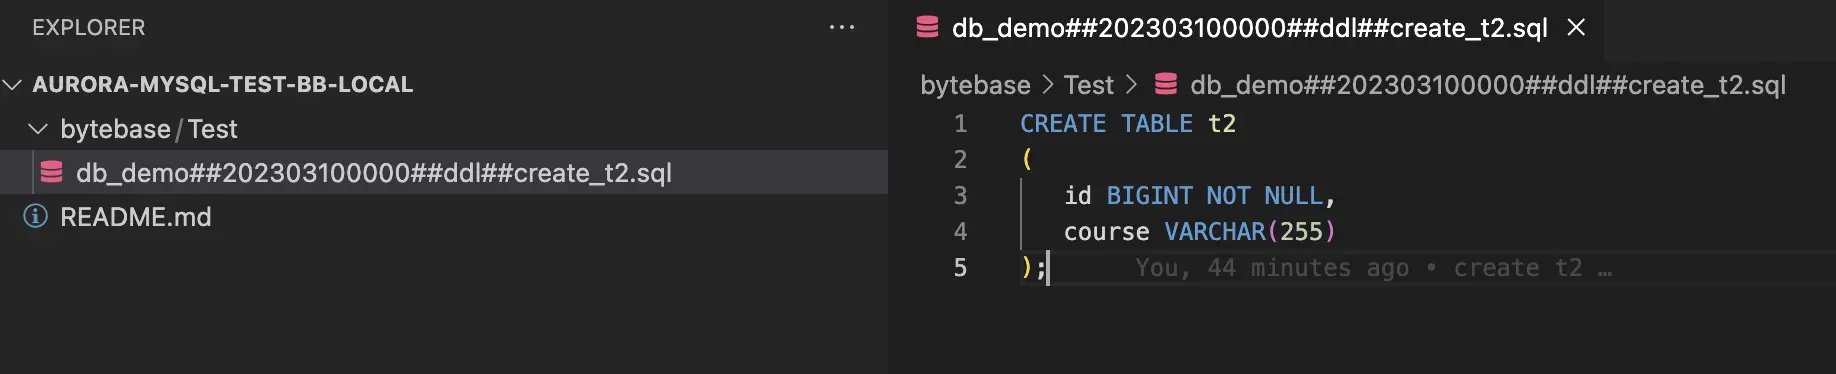This screenshot has height=374, width=1836.
Task: Click database icon on the editor tab
Action: 927,27
